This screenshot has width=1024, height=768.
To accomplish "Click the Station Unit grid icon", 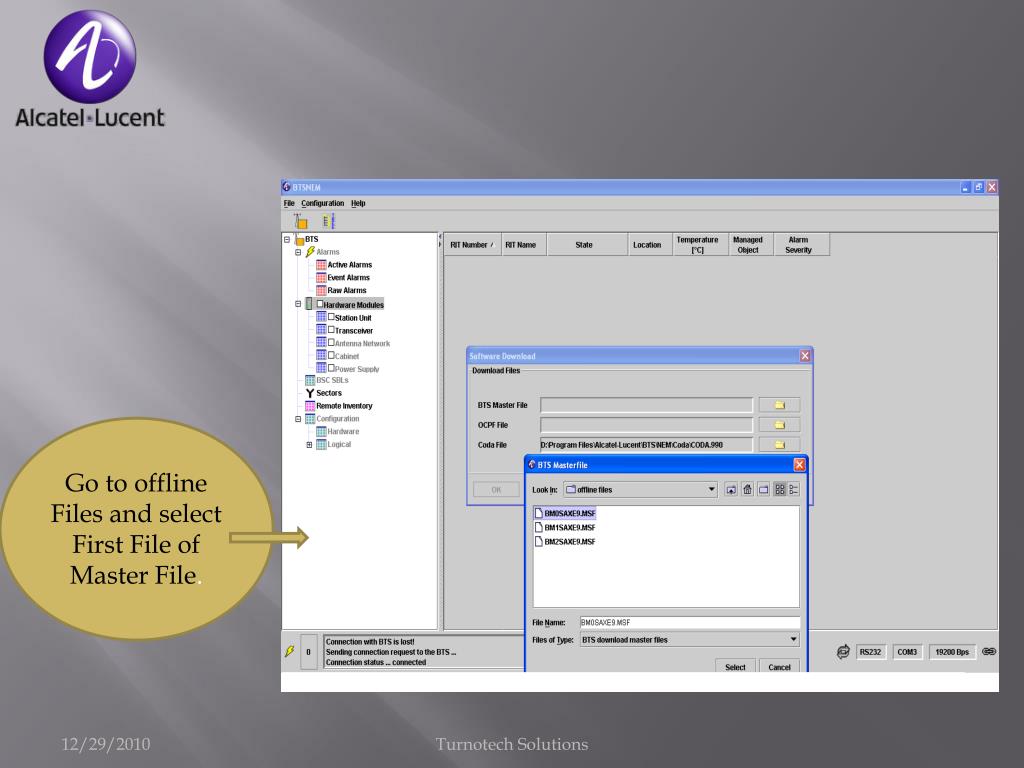I will [x=321, y=317].
